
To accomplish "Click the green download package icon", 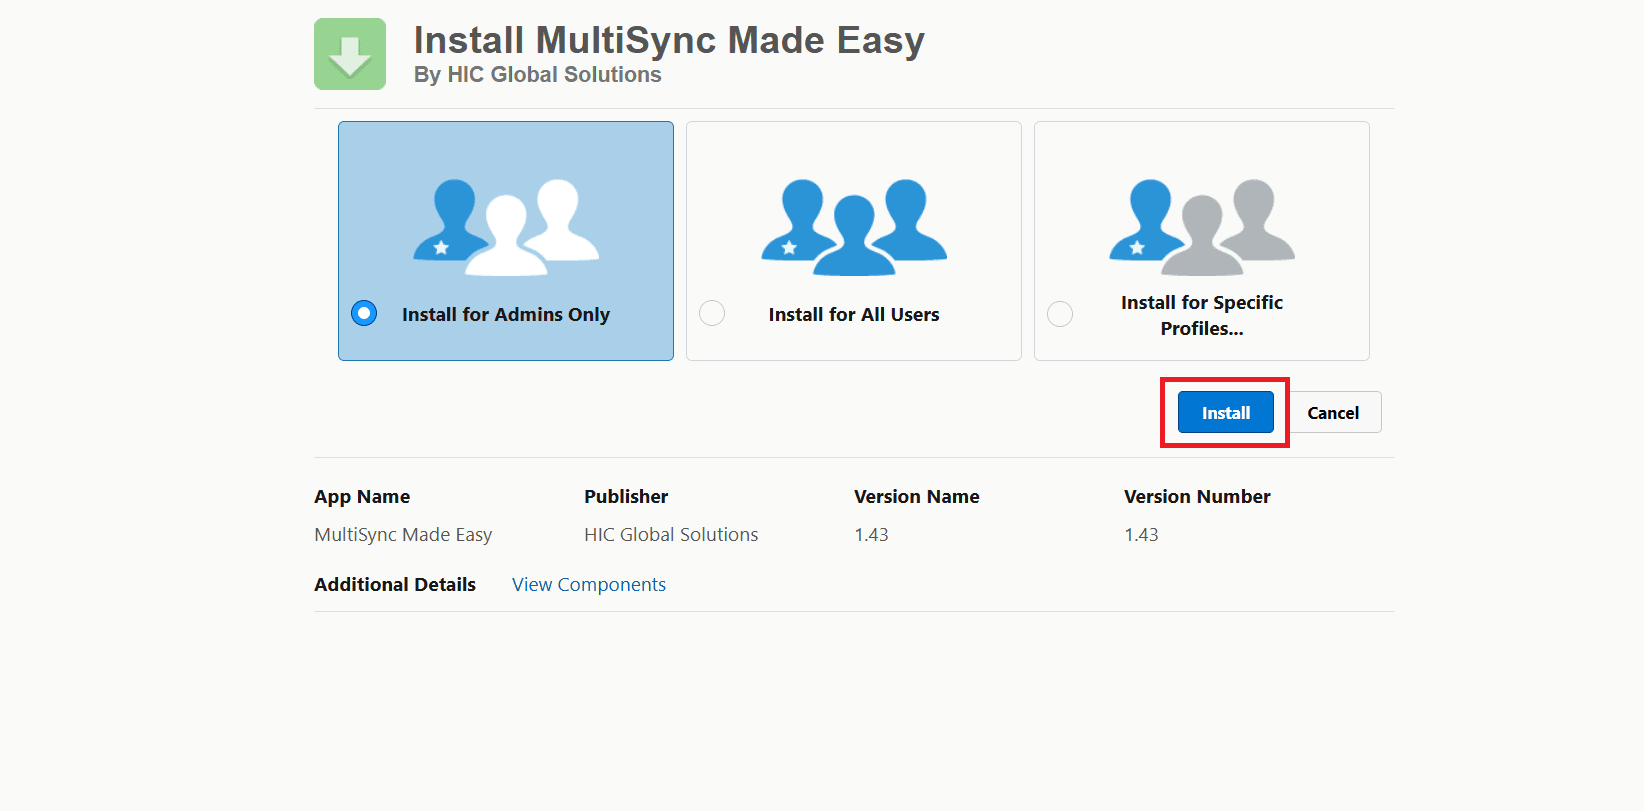I will point(350,54).
